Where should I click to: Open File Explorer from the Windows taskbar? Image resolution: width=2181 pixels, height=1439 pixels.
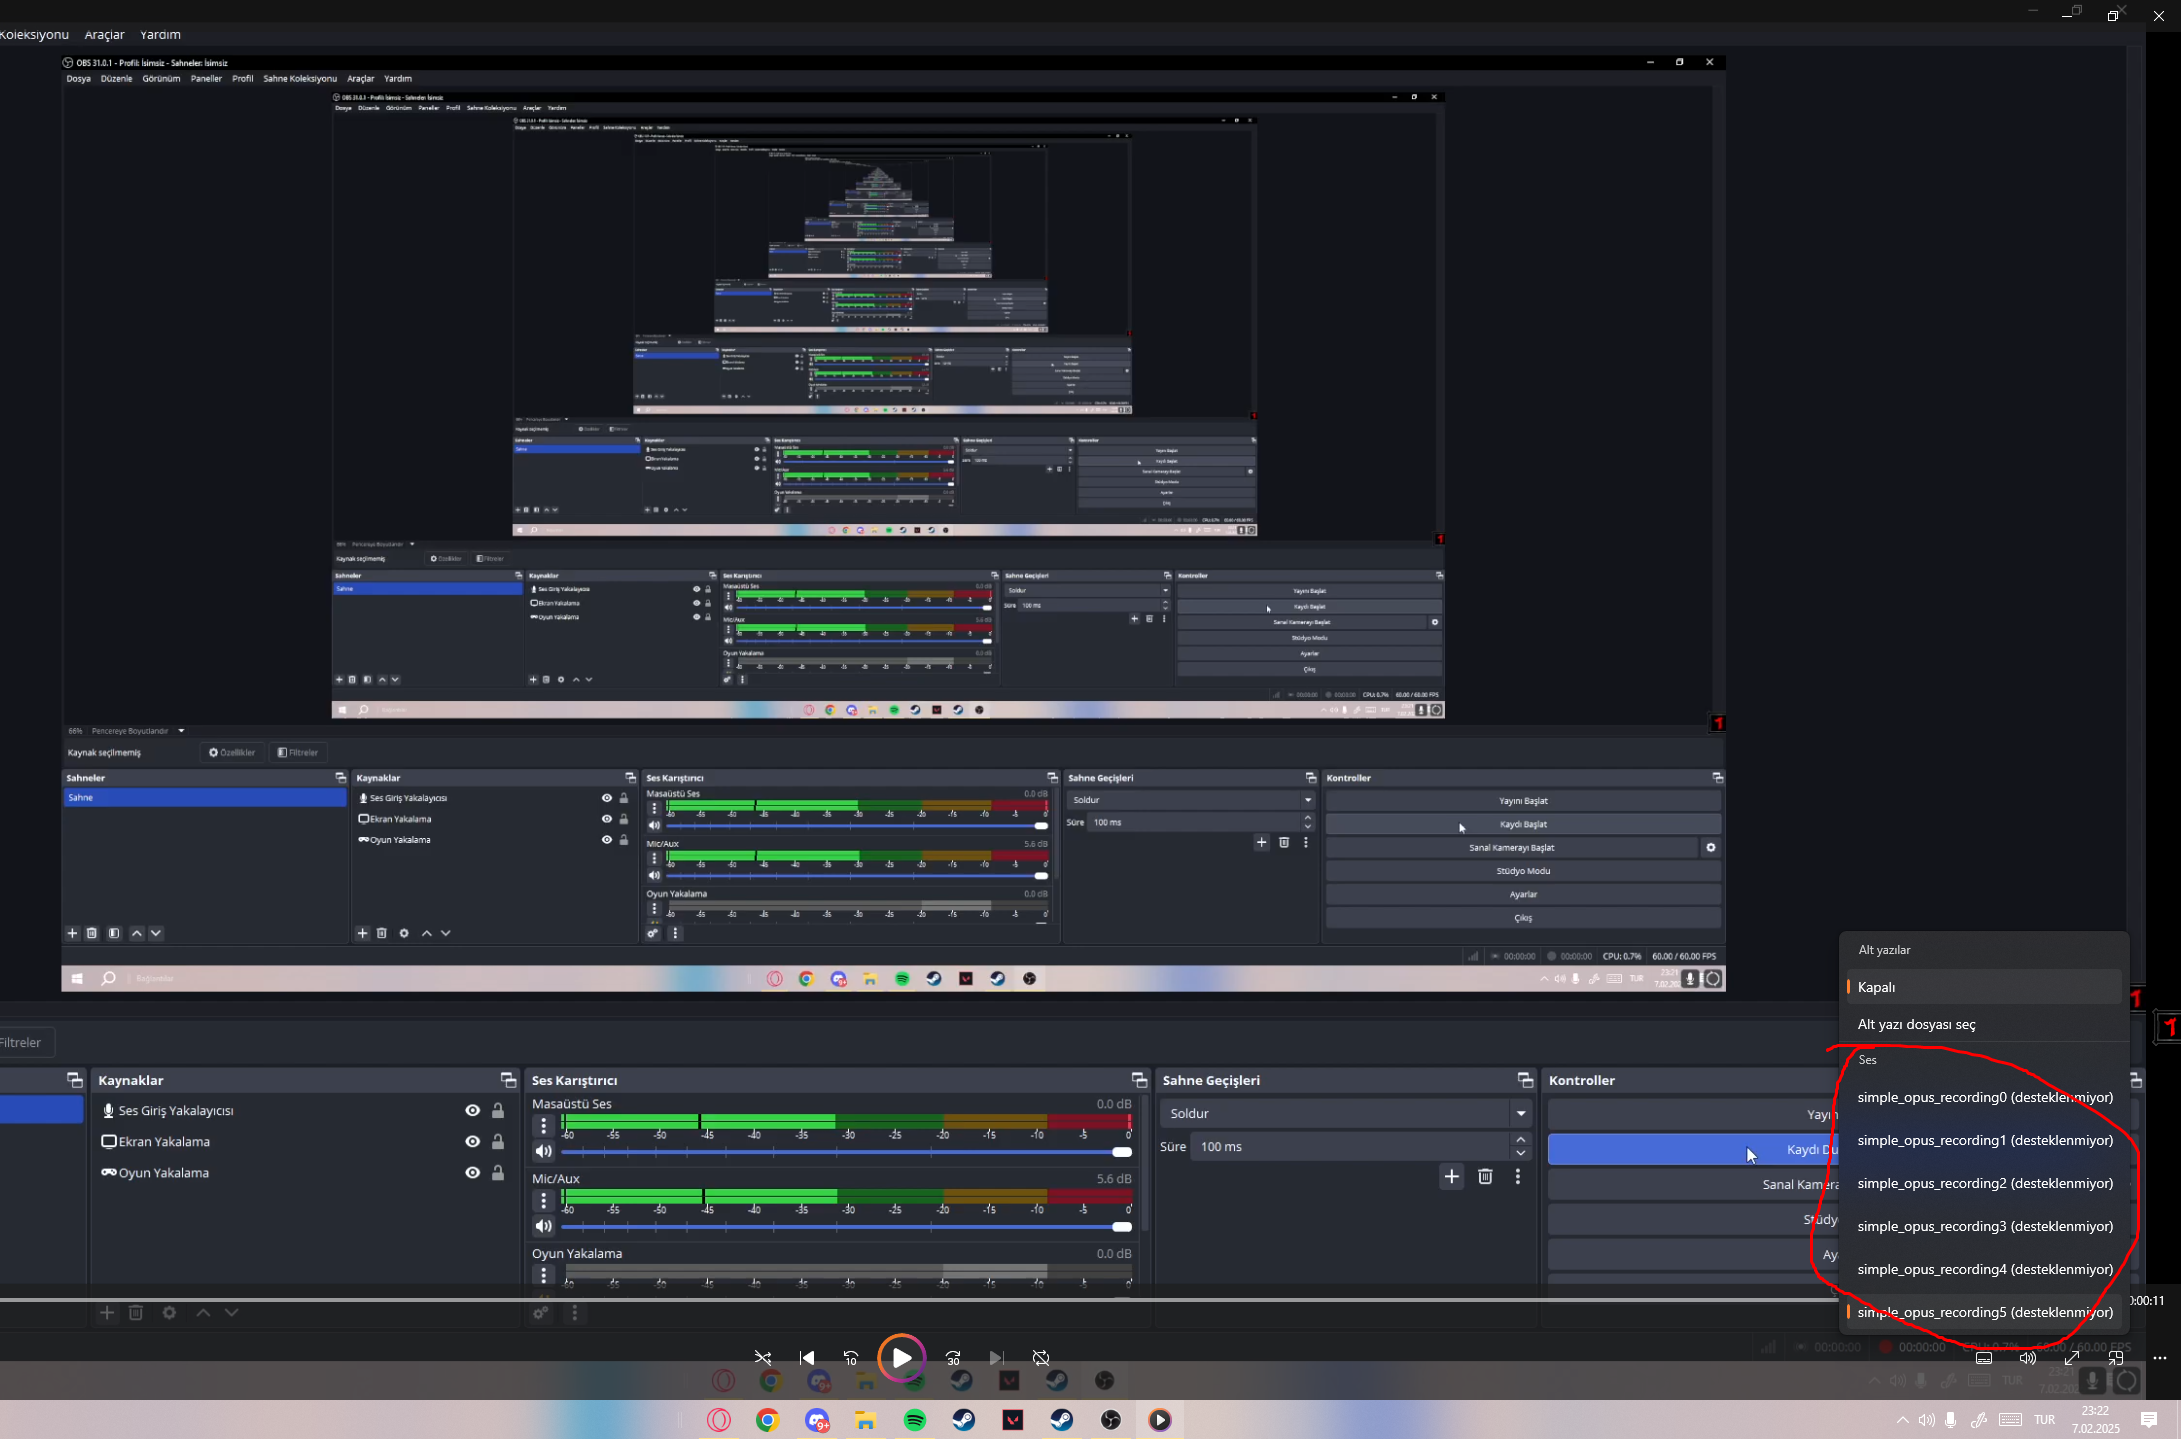[x=865, y=1420]
